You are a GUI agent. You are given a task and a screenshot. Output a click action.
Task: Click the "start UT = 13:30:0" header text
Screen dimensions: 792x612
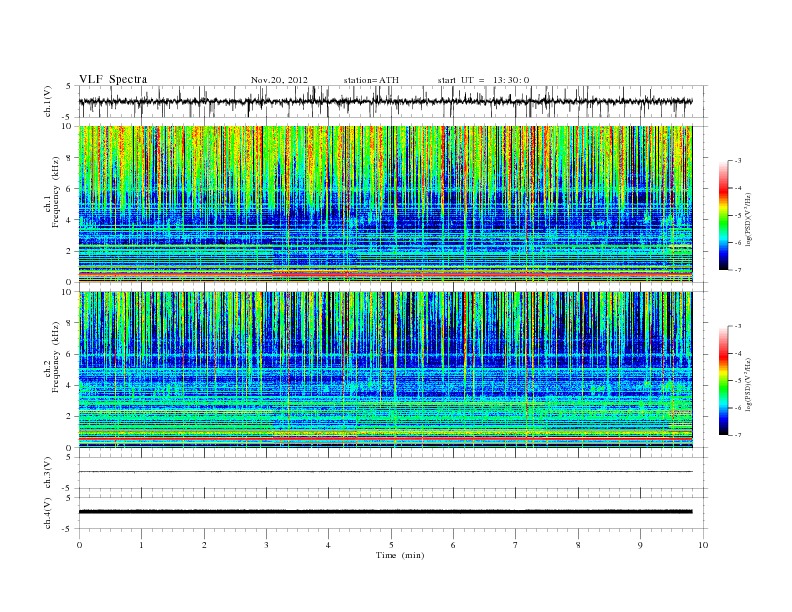[483, 80]
